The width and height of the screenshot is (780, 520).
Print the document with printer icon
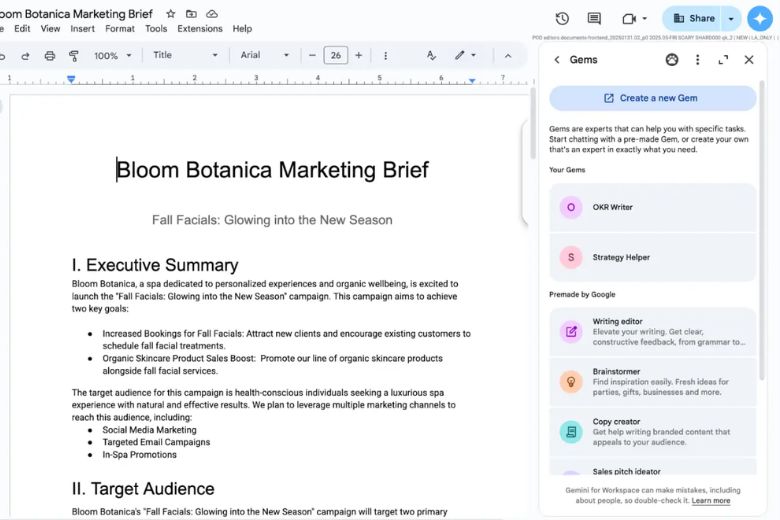pyautogui.click(x=50, y=56)
